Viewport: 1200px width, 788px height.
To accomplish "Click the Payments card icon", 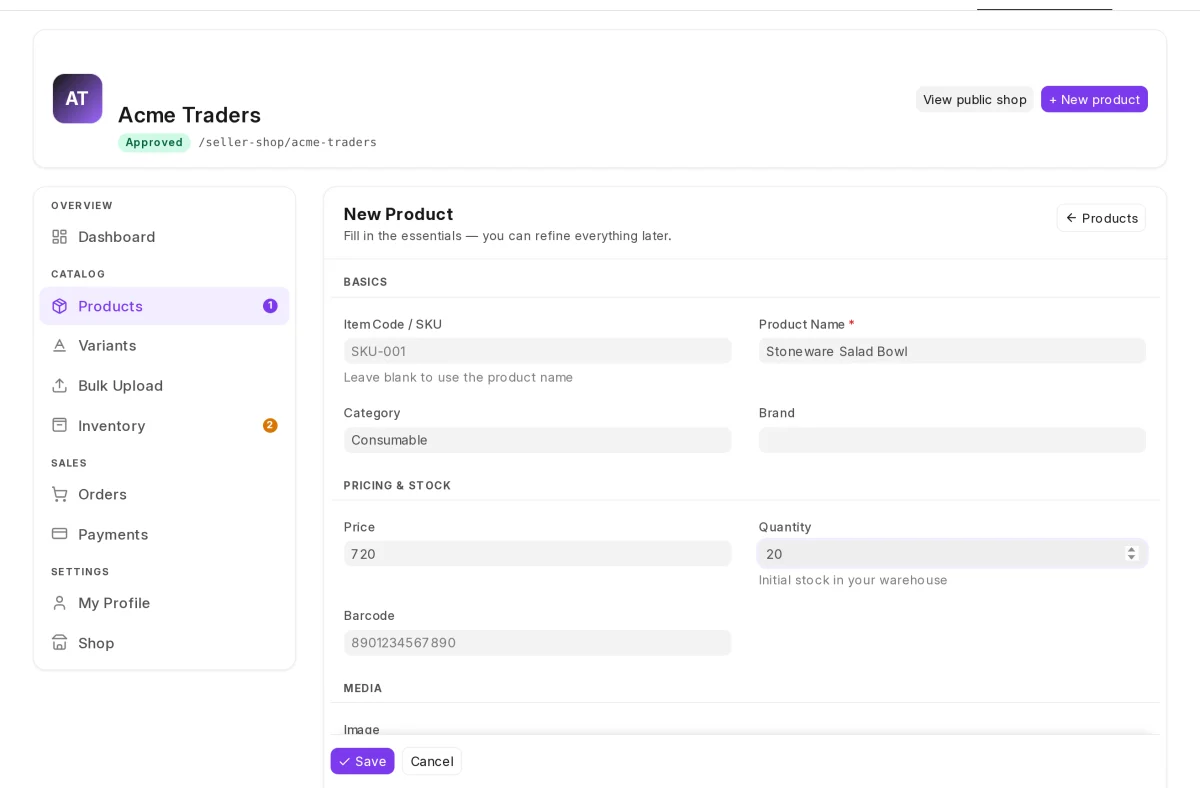I will tap(60, 534).
